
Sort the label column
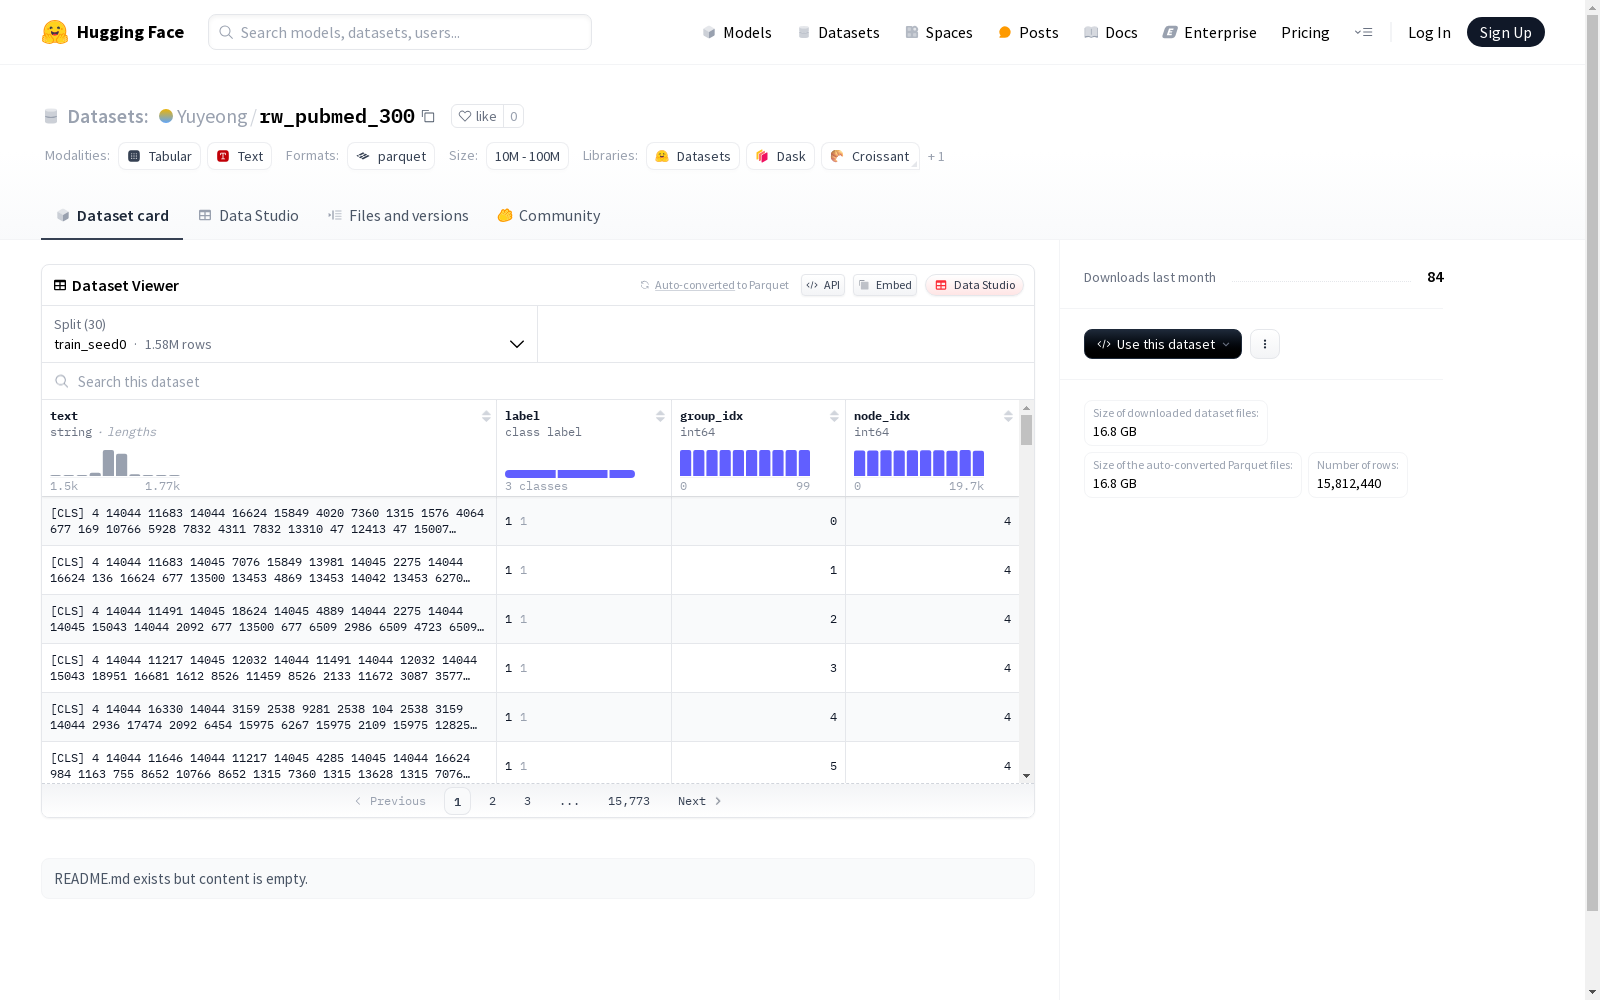(660, 416)
